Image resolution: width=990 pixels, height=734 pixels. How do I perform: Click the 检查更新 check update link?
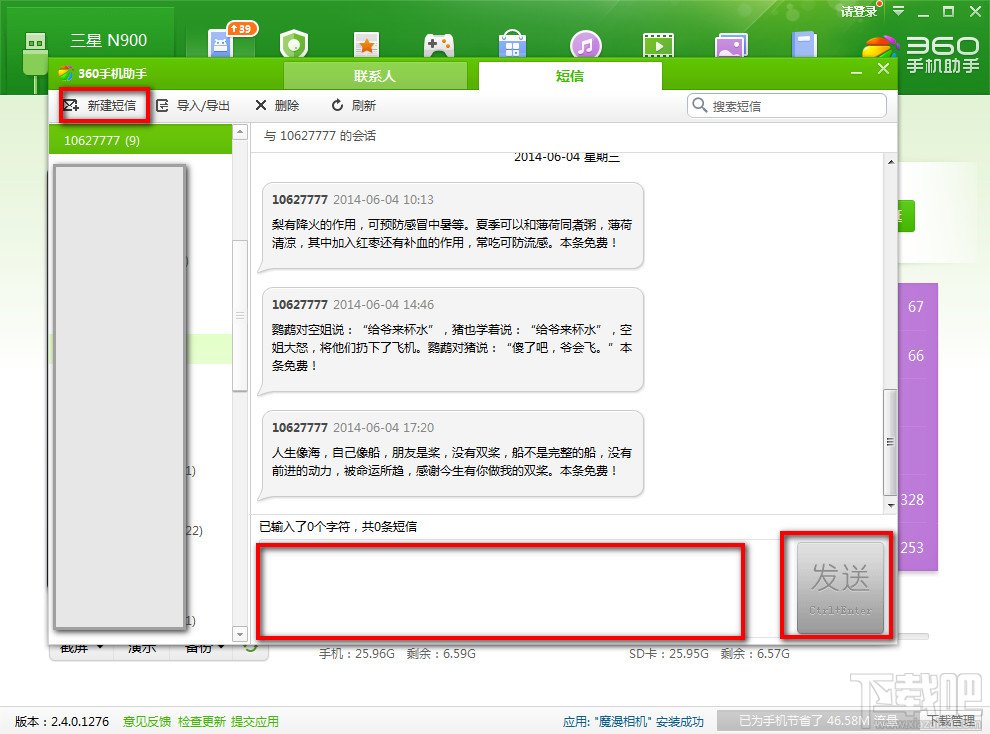pos(204,721)
